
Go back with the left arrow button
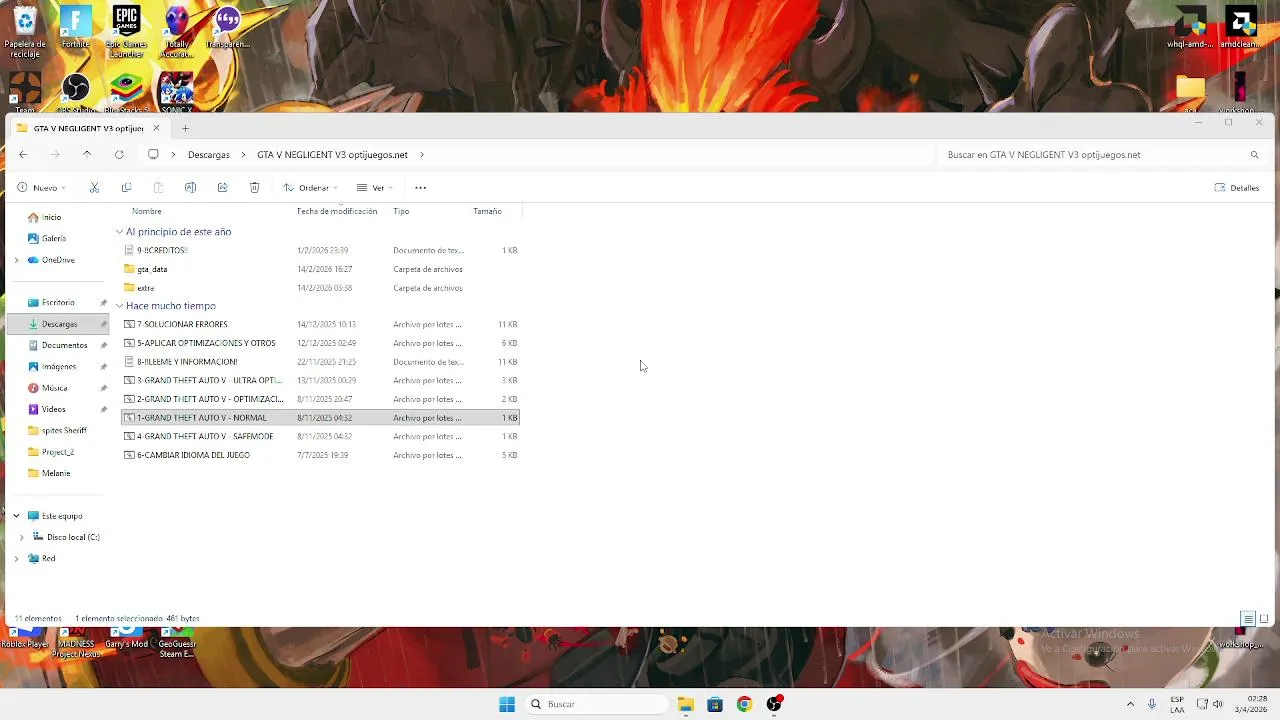23,155
